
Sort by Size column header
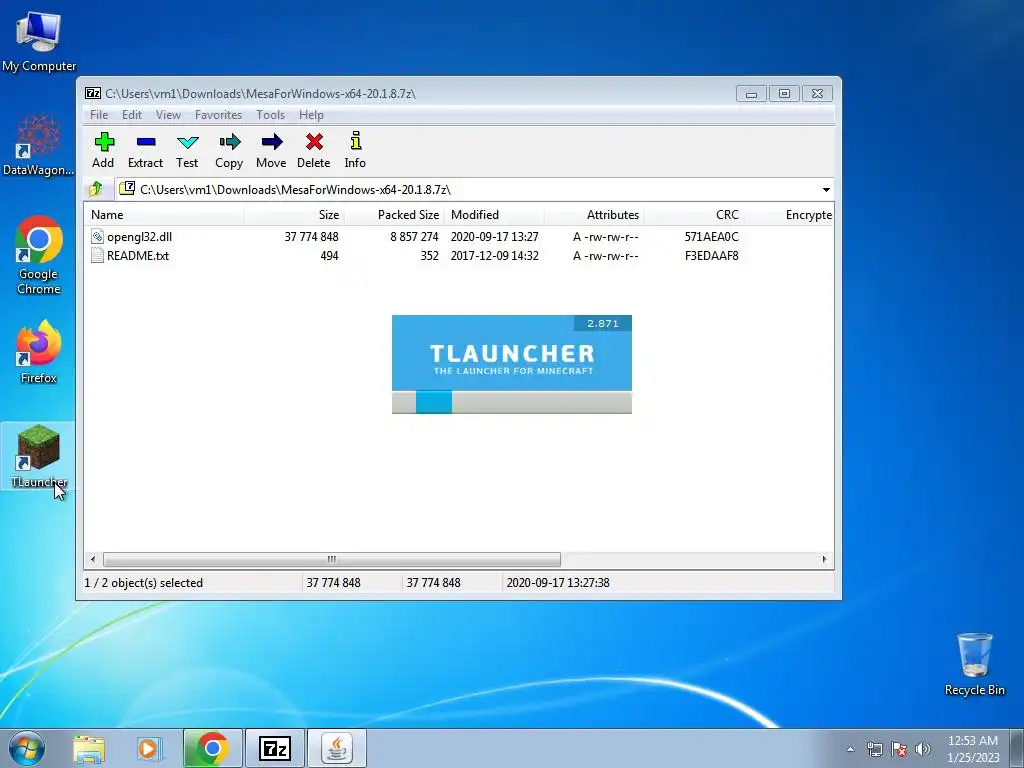(294, 215)
